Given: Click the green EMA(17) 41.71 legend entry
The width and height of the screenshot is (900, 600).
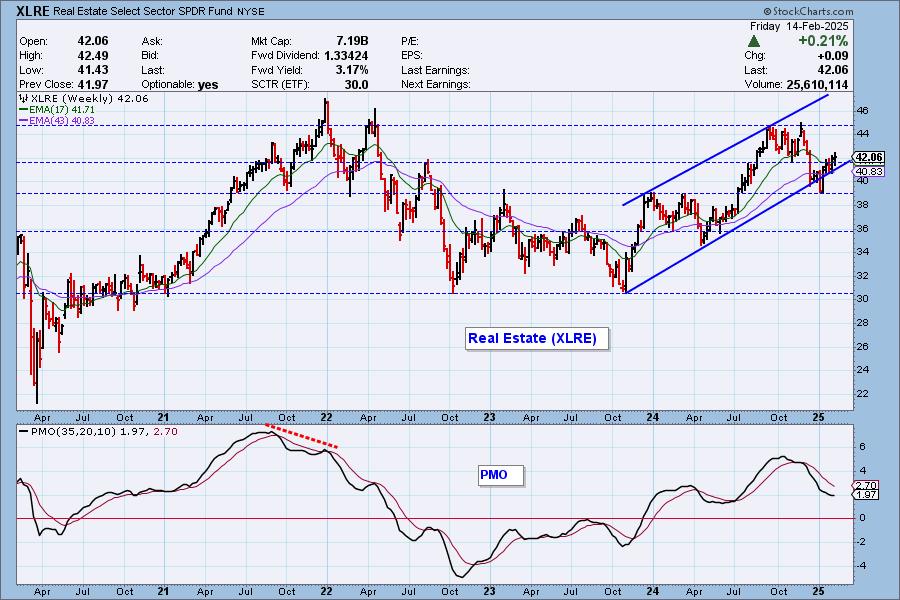Looking at the screenshot, I should 57,110.
